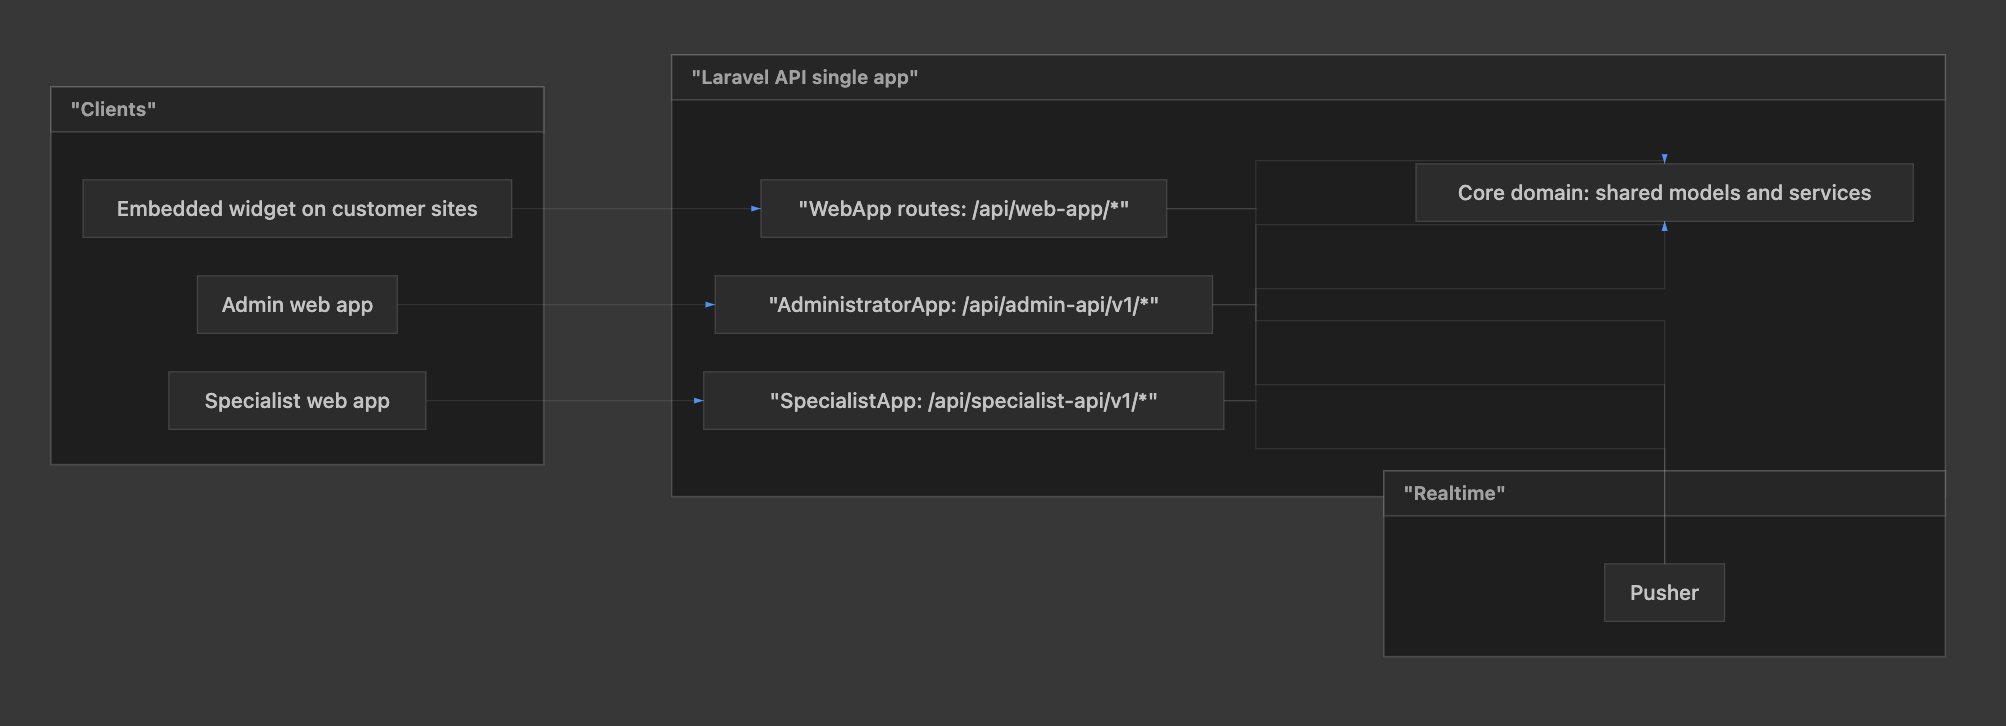Click the "Clients" group title
Image resolution: width=2006 pixels, height=726 pixels.
tap(113, 109)
